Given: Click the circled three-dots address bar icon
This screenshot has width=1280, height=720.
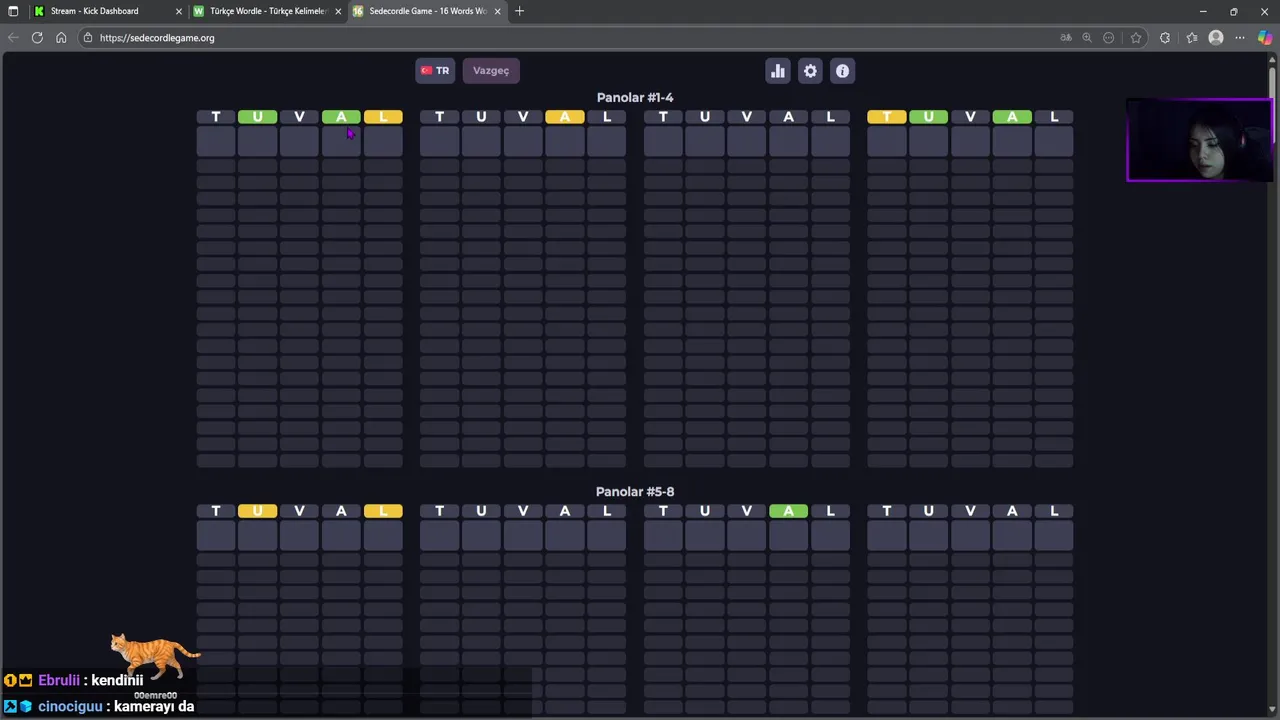Looking at the screenshot, I should click(x=1109, y=38).
